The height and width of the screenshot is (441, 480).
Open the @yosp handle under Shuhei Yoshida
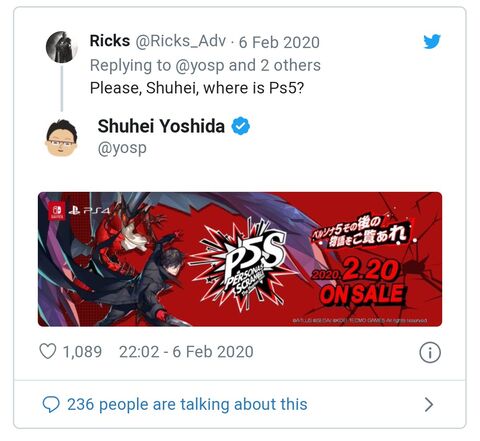(122, 148)
